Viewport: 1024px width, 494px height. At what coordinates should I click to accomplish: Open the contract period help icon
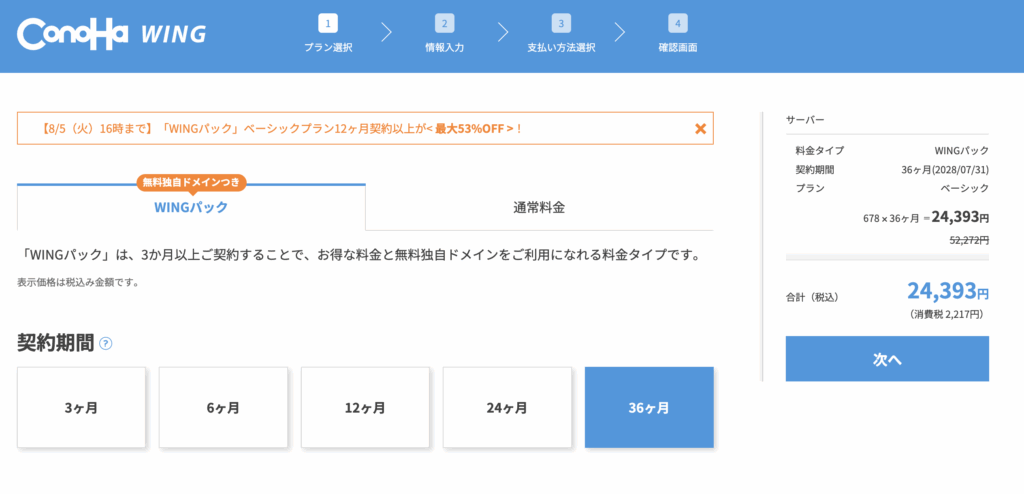coord(105,344)
